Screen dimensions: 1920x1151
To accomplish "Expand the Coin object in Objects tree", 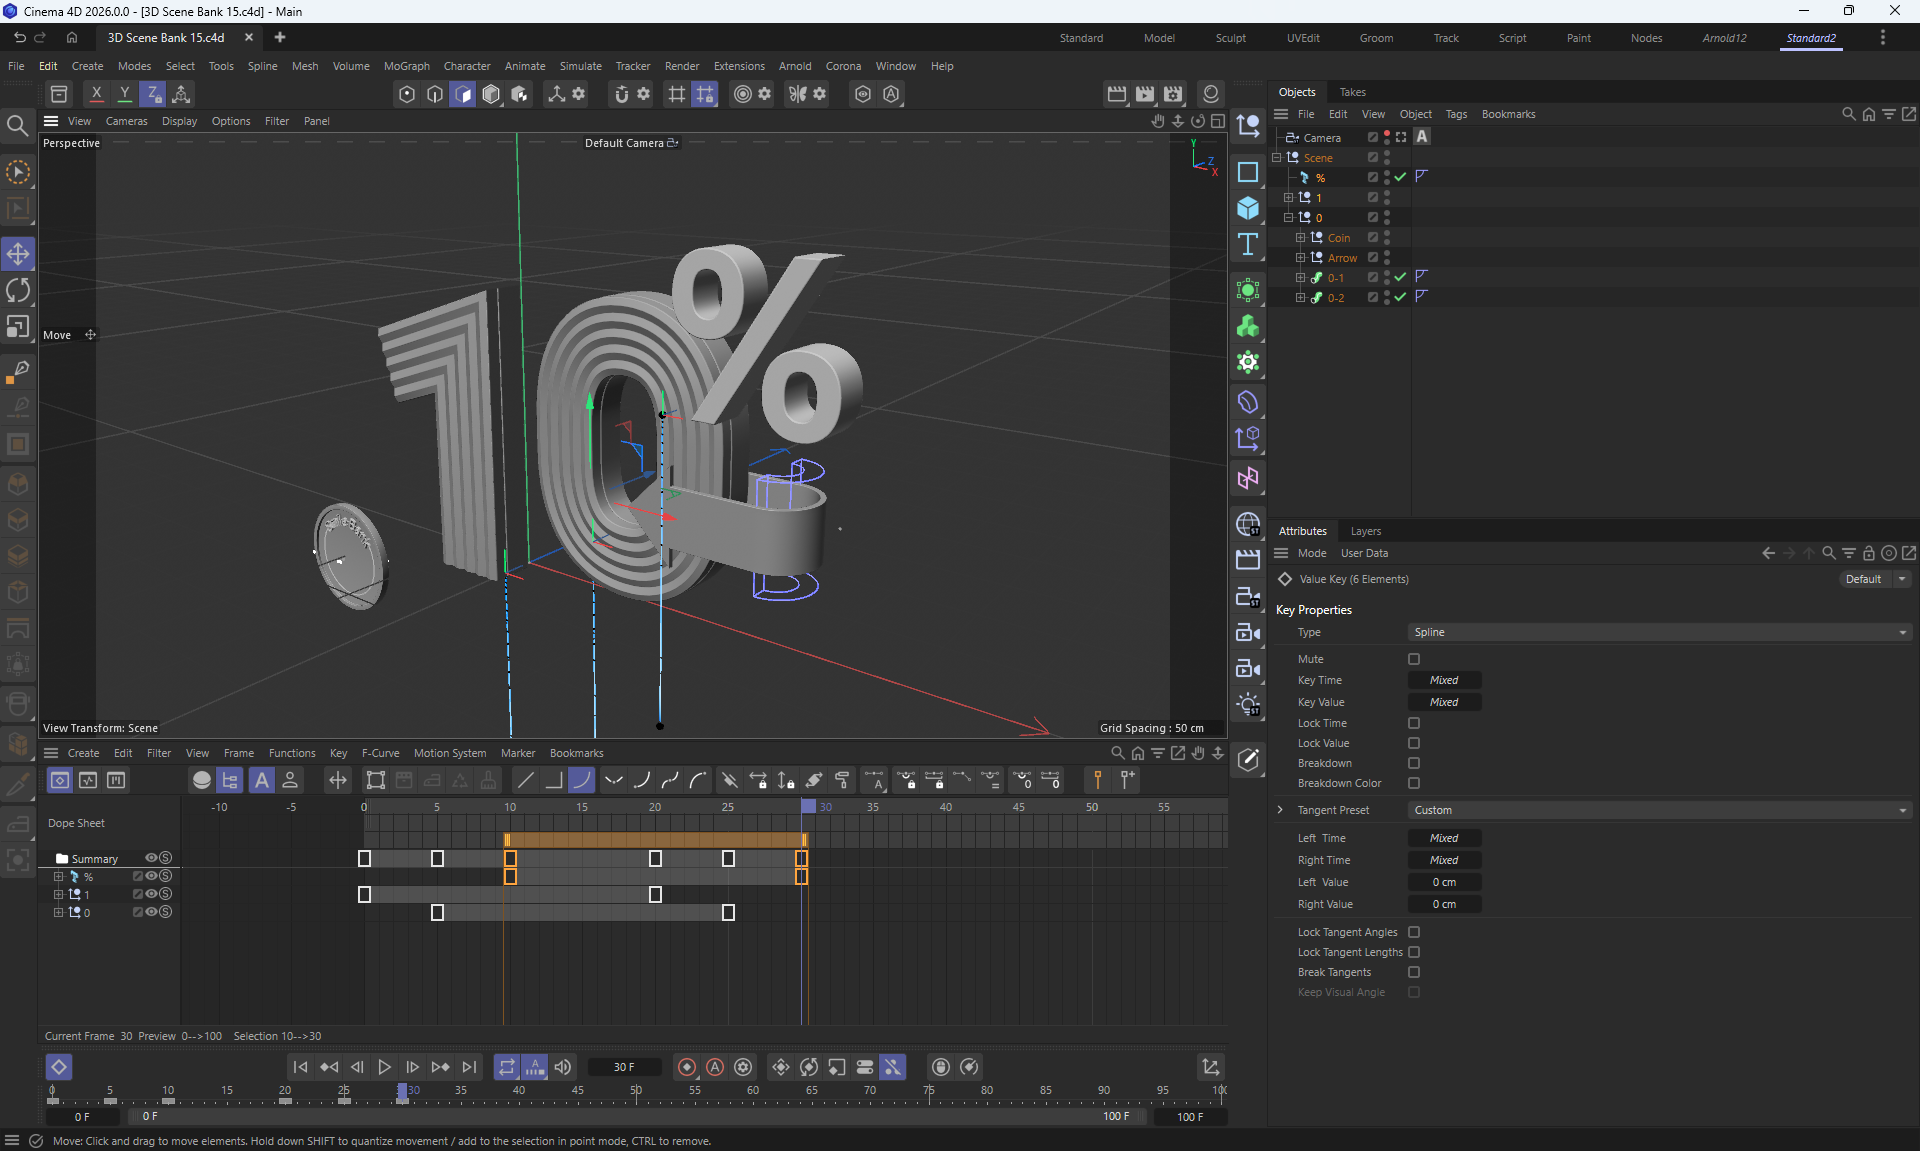I will click(1300, 238).
